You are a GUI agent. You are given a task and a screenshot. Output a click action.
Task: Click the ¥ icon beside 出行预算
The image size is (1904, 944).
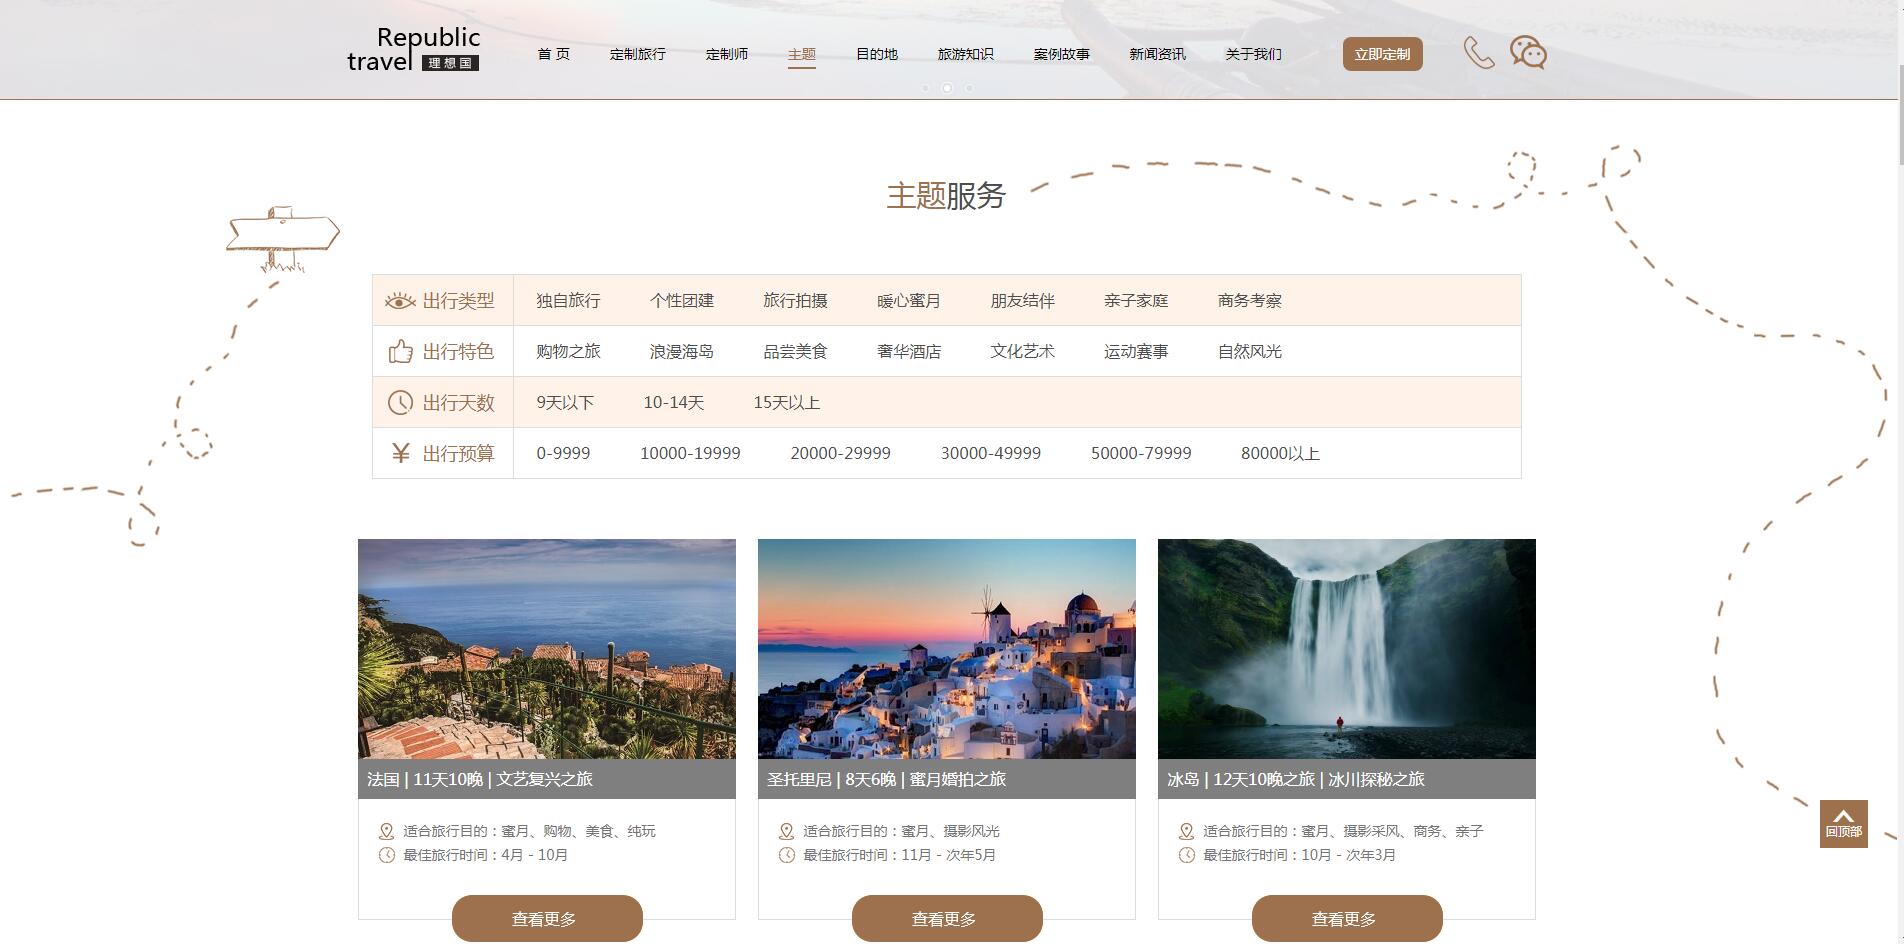(399, 453)
